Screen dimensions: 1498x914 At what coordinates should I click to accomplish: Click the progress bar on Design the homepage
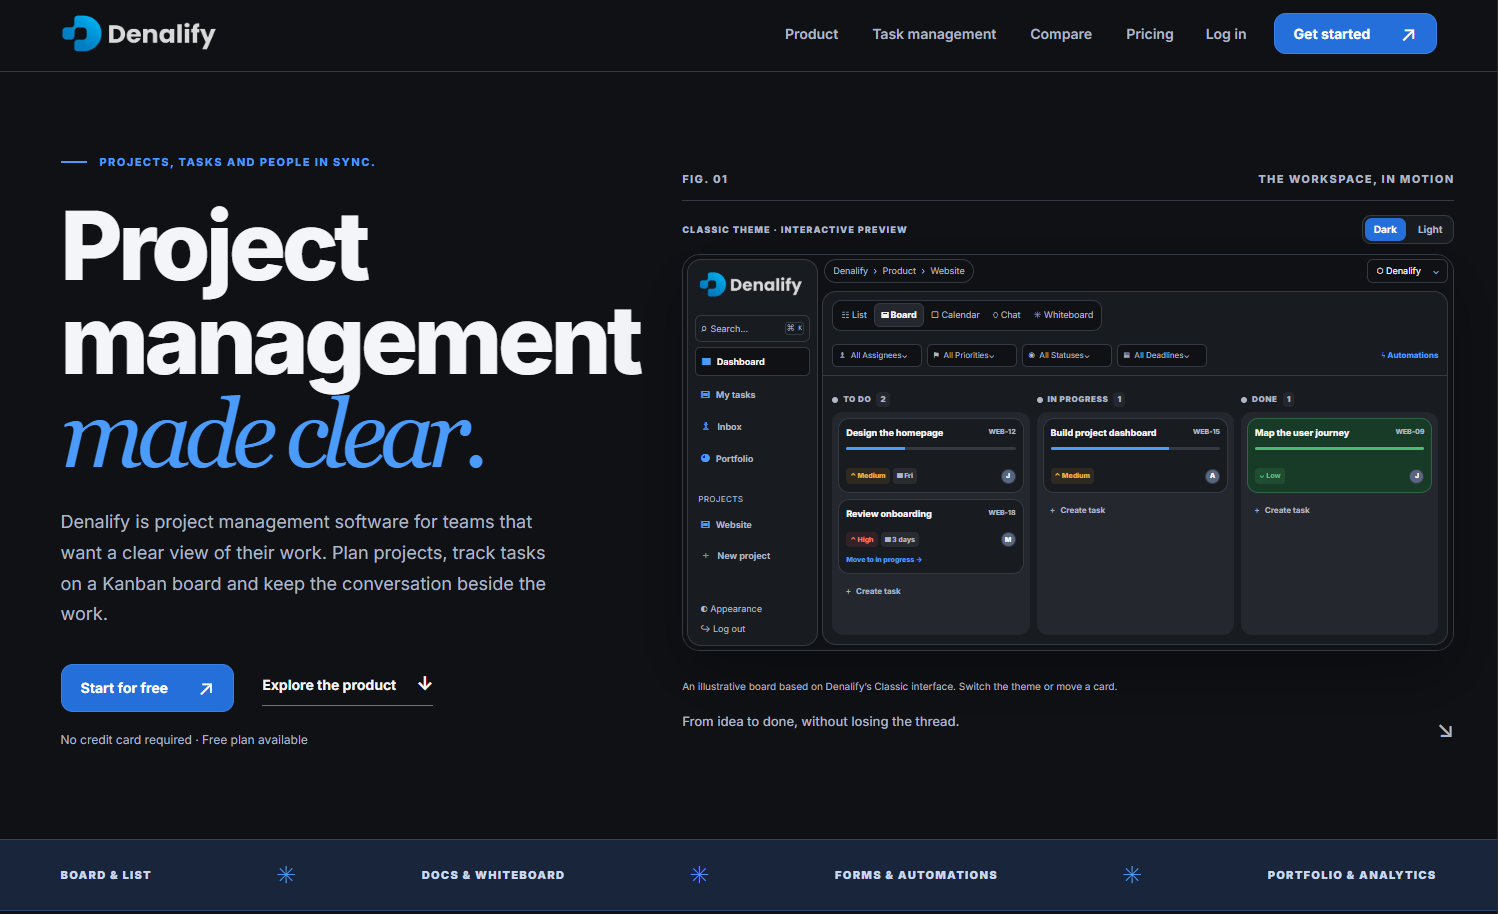coord(930,449)
